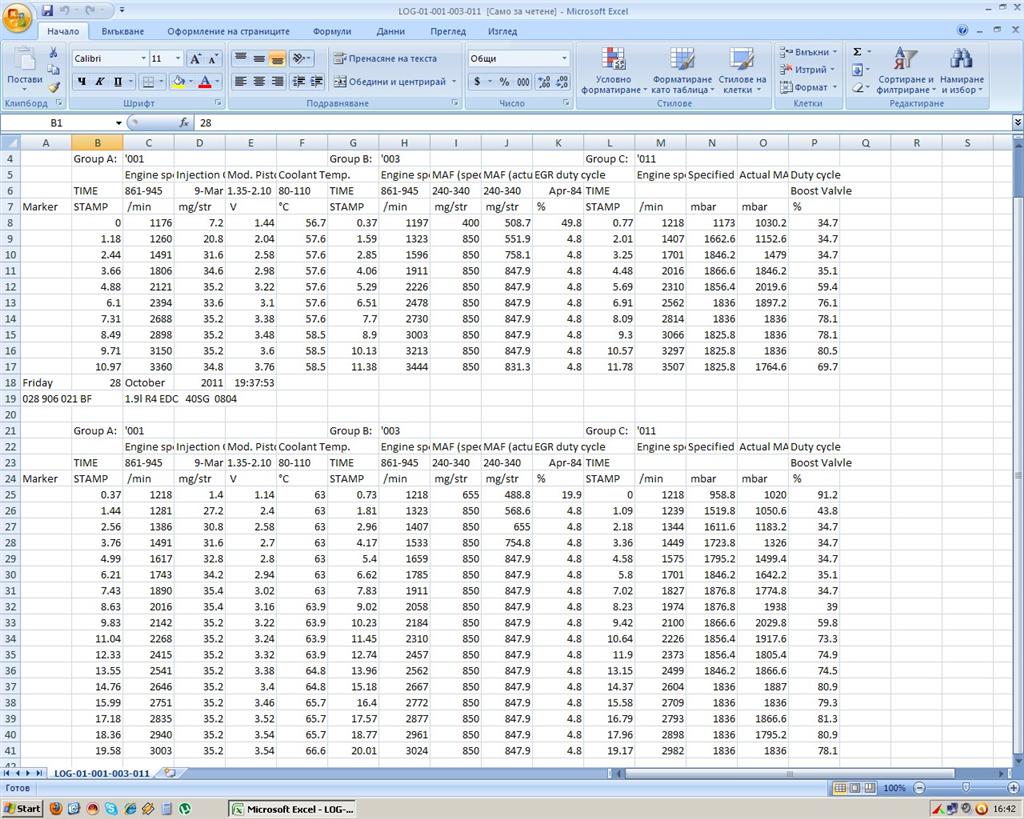
Task: Expand the Общи number format dropdown
Action: [x=564, y=59]
